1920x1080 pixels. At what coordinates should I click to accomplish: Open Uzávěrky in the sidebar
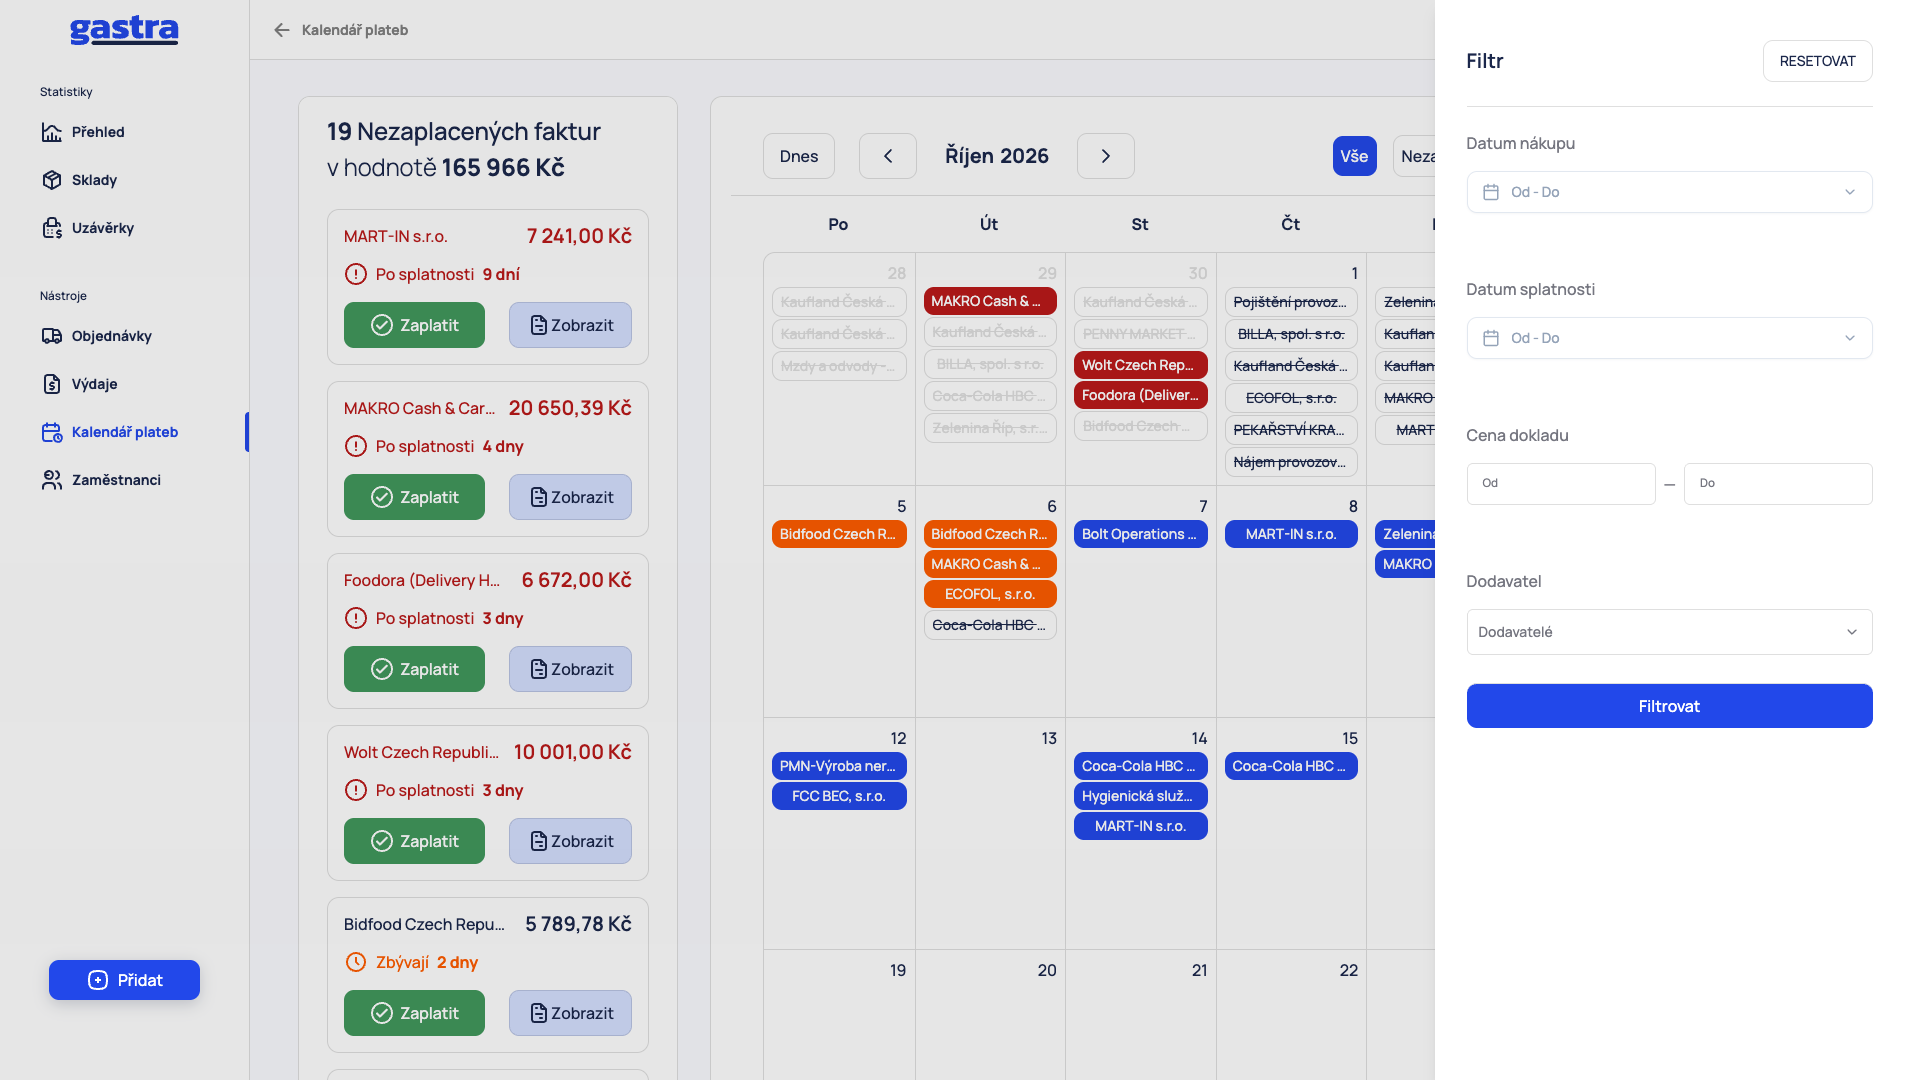pos(102,228)
